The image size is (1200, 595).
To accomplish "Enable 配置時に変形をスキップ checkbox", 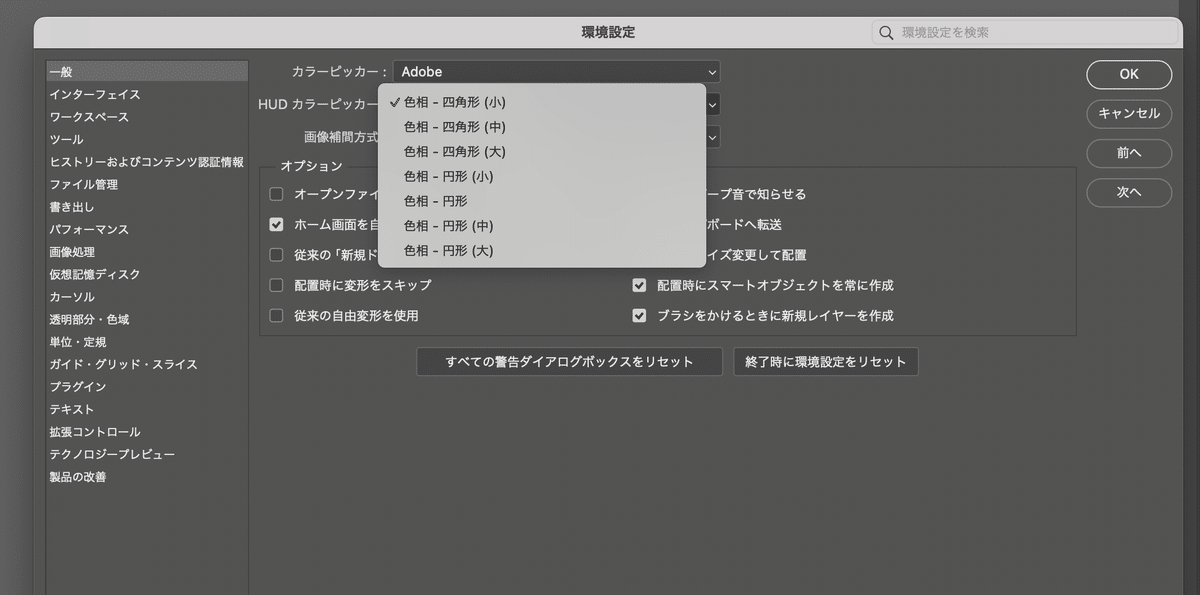I will click(276, 285).
